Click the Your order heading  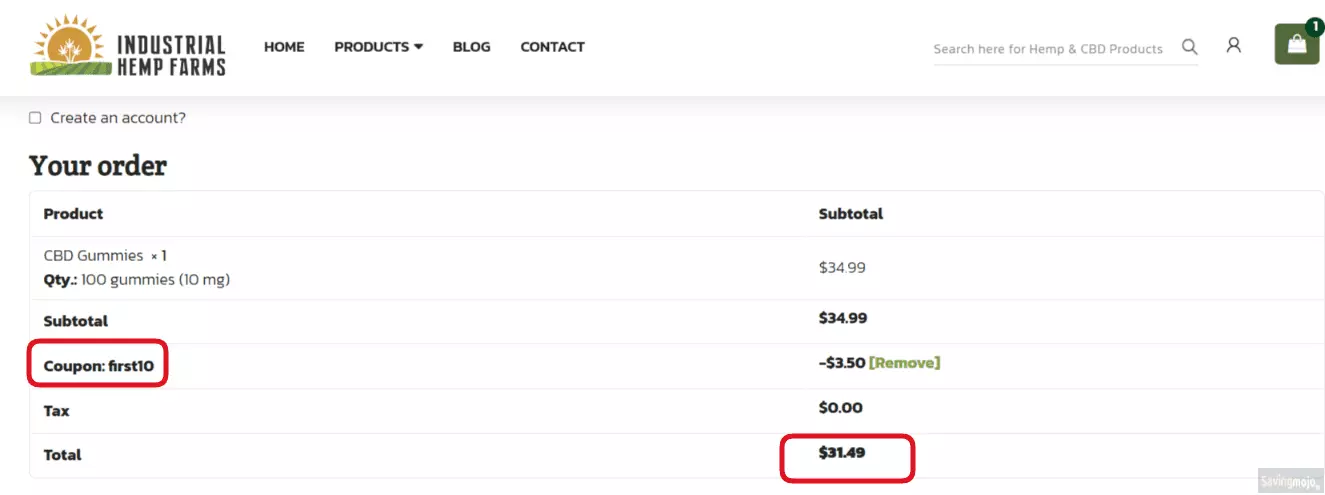tap(98, 165)
